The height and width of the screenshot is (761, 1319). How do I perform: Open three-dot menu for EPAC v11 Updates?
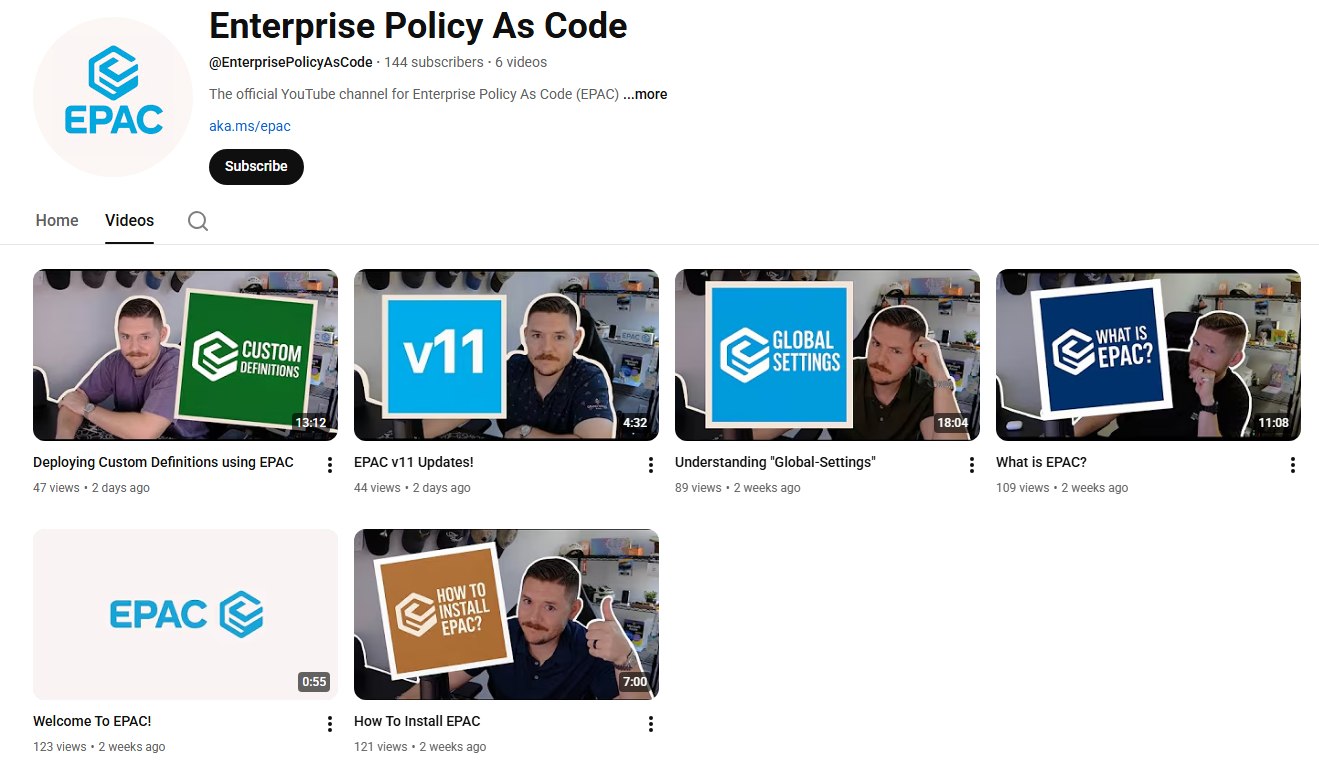(650, 465)
